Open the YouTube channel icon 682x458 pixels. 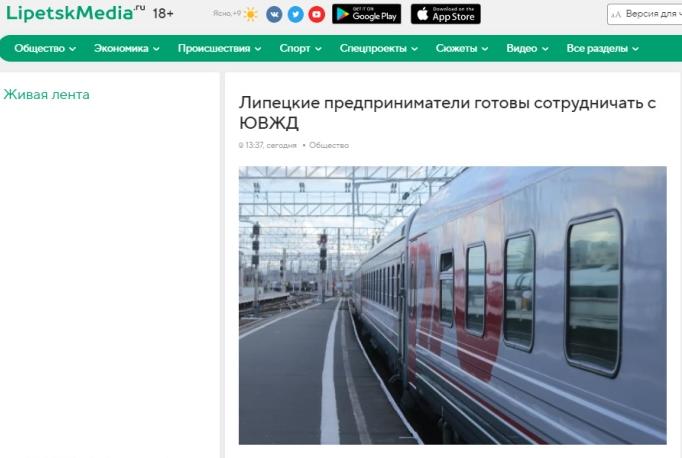tap(317, 15)
